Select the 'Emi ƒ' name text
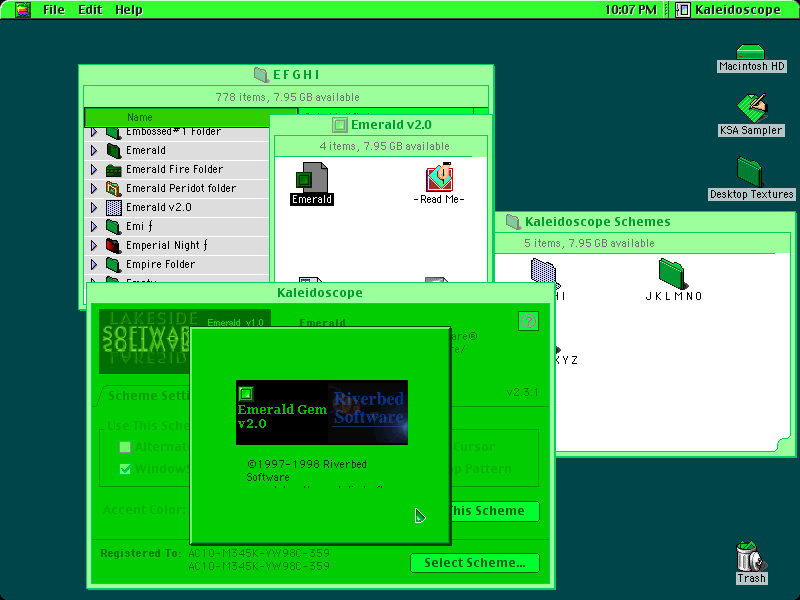The width and height of the screenshot is (800, 600). (139, 227)
